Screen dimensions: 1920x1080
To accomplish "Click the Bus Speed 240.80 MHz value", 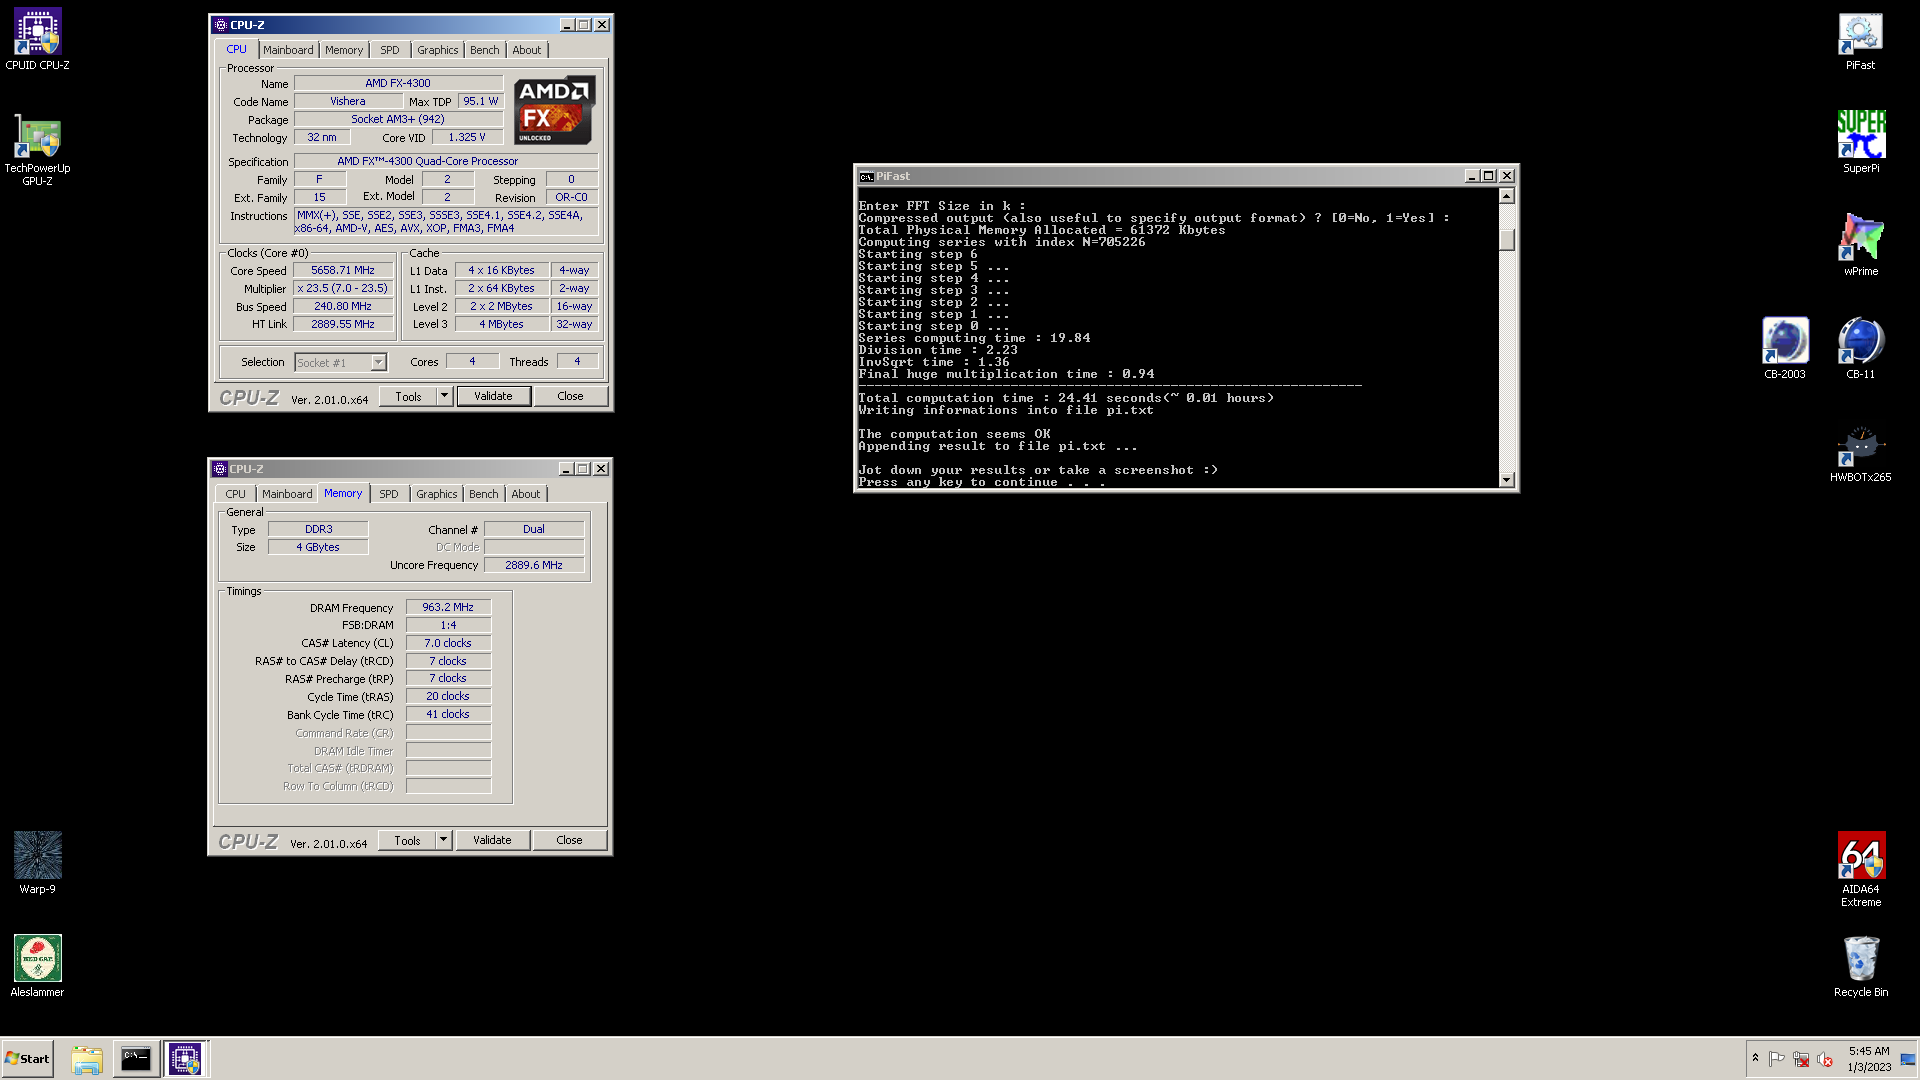I will [342, 306].
